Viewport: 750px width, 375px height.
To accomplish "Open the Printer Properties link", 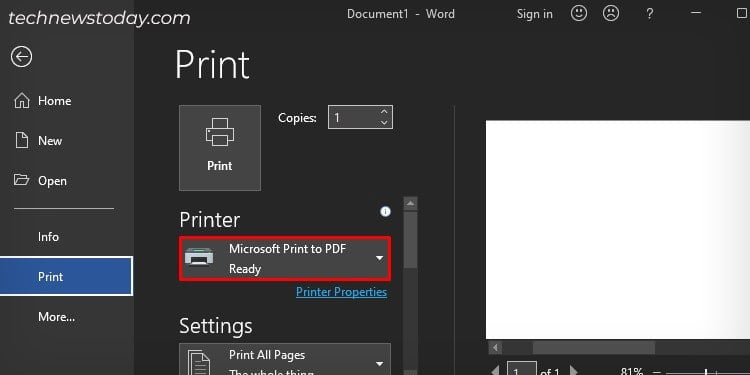I will [342, 292].
